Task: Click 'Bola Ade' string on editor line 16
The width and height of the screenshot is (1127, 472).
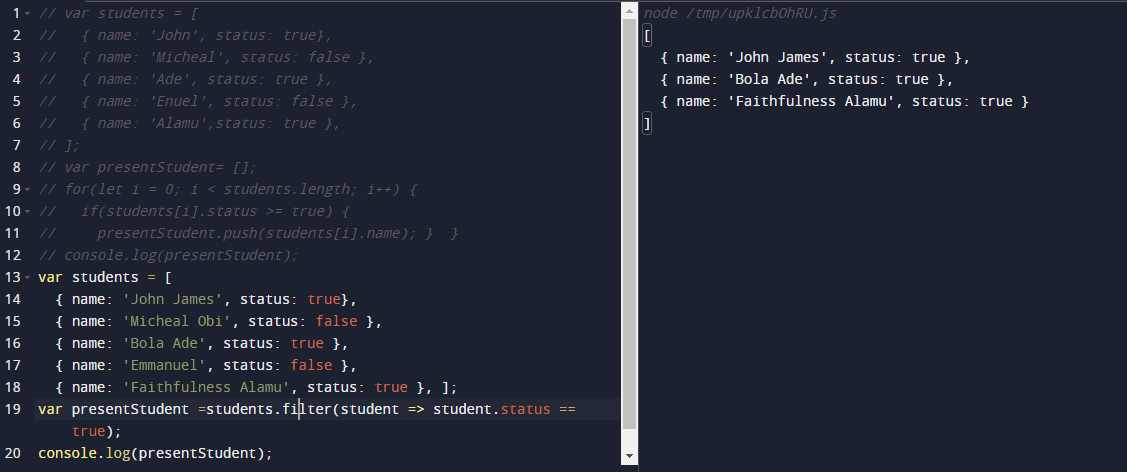Action: [164, 343]
